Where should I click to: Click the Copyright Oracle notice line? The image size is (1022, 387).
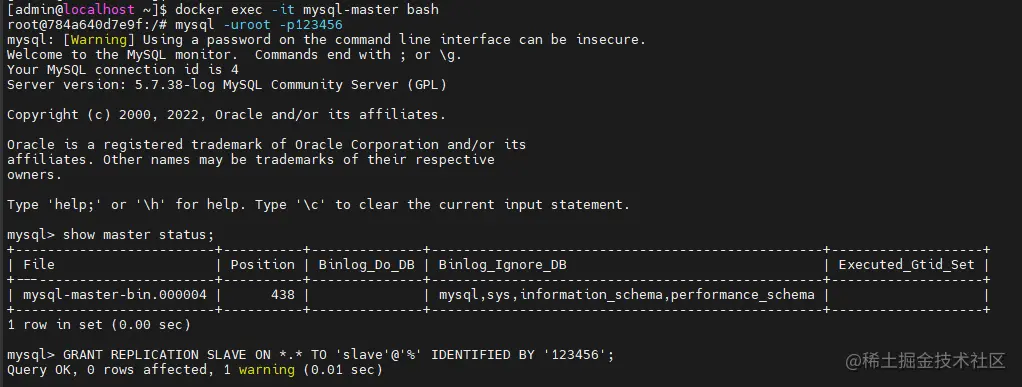tap(227, 115)
